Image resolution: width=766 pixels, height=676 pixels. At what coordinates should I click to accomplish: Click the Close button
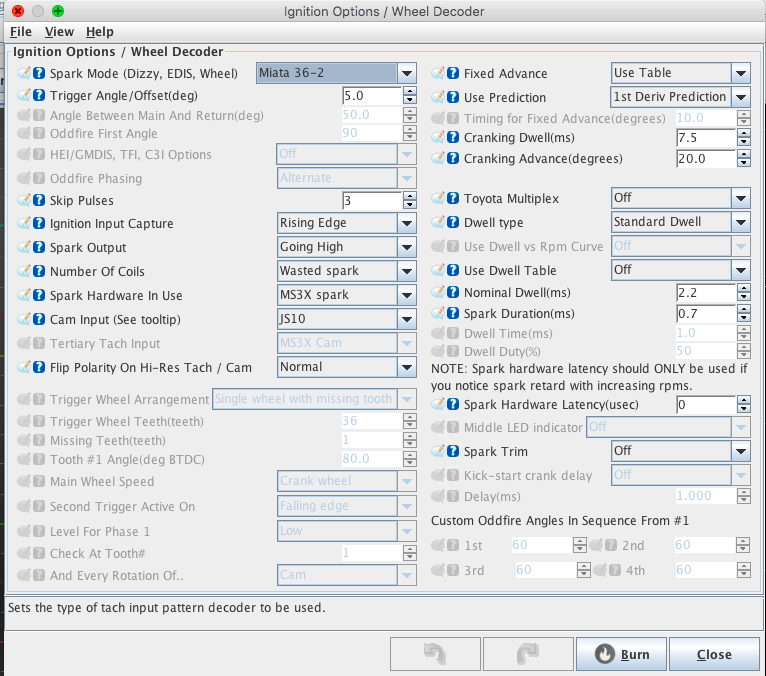coord(714,655)
